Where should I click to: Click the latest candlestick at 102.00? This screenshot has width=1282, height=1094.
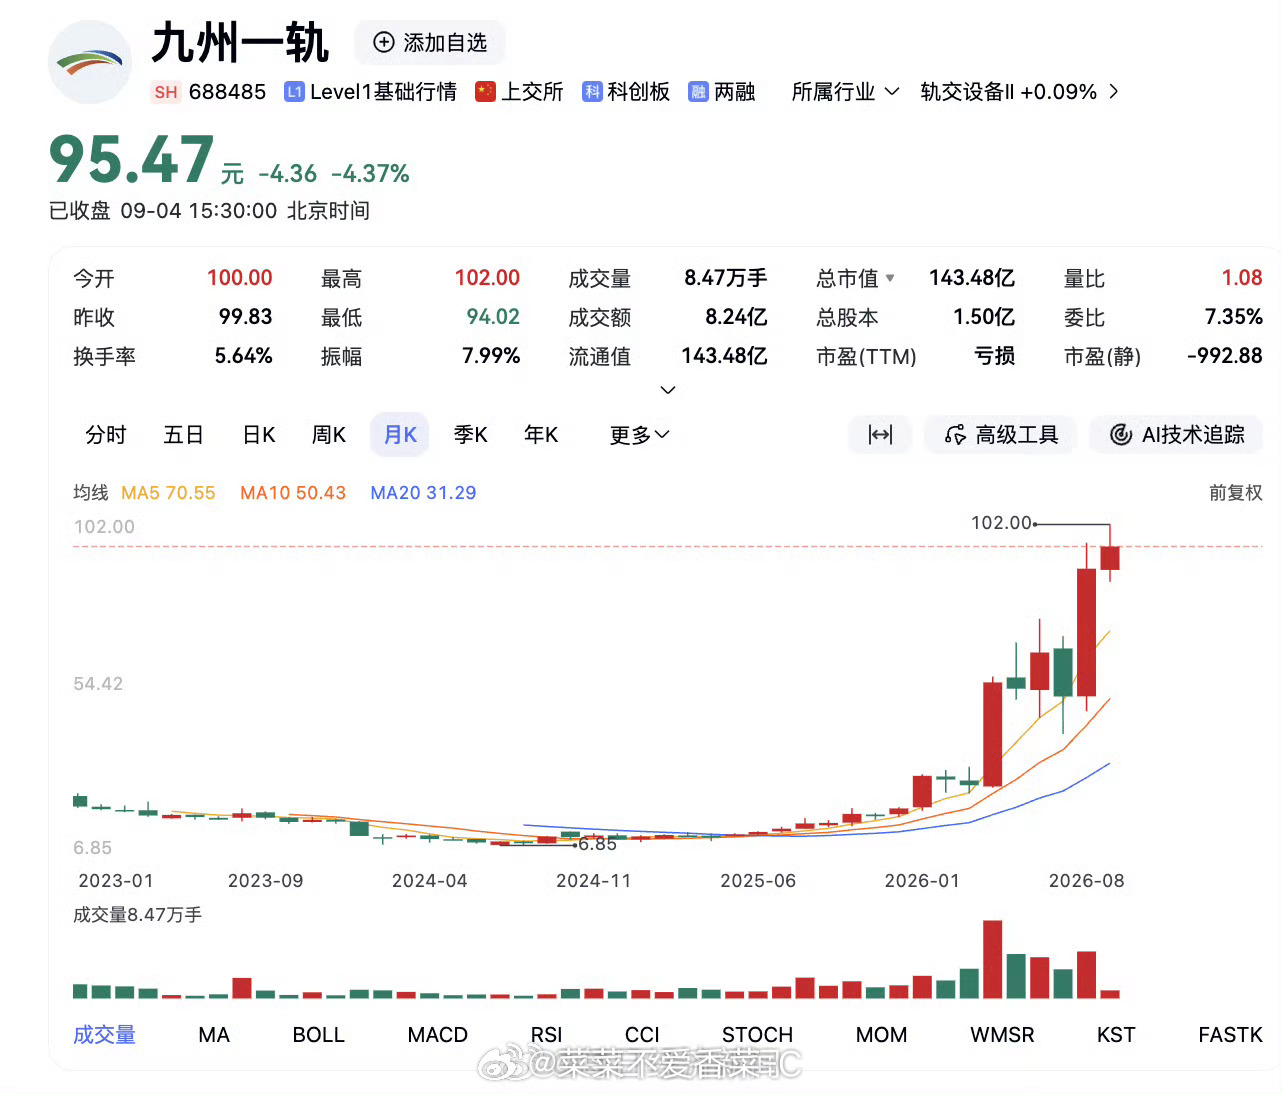coord(1110,557)
